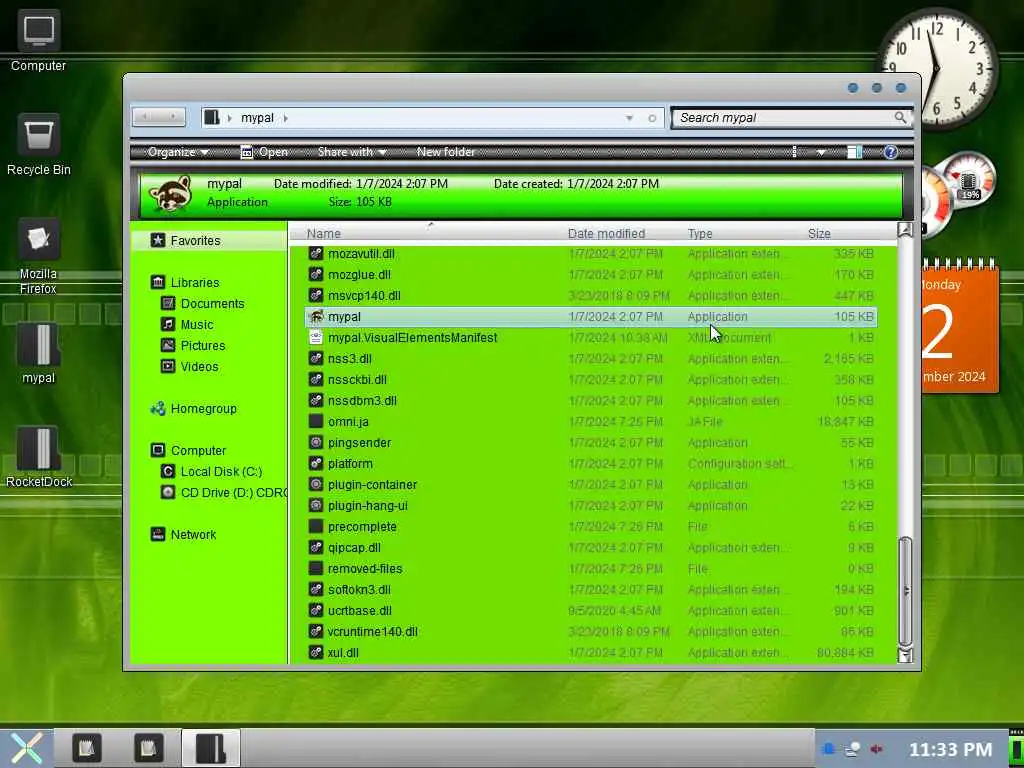
Task: Click the network icon in system tray
Action: pos(852,749)
